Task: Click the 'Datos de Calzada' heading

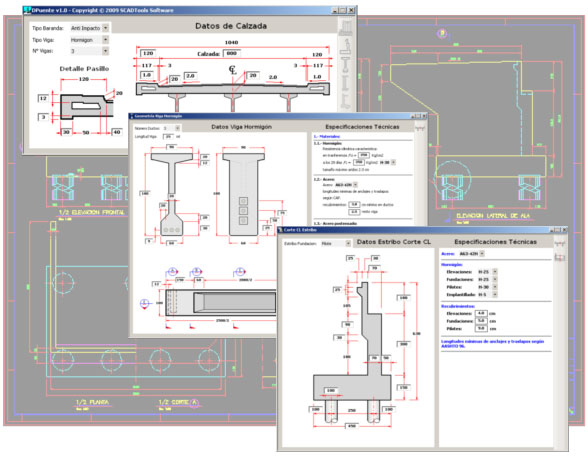Action: click(231, 26)
